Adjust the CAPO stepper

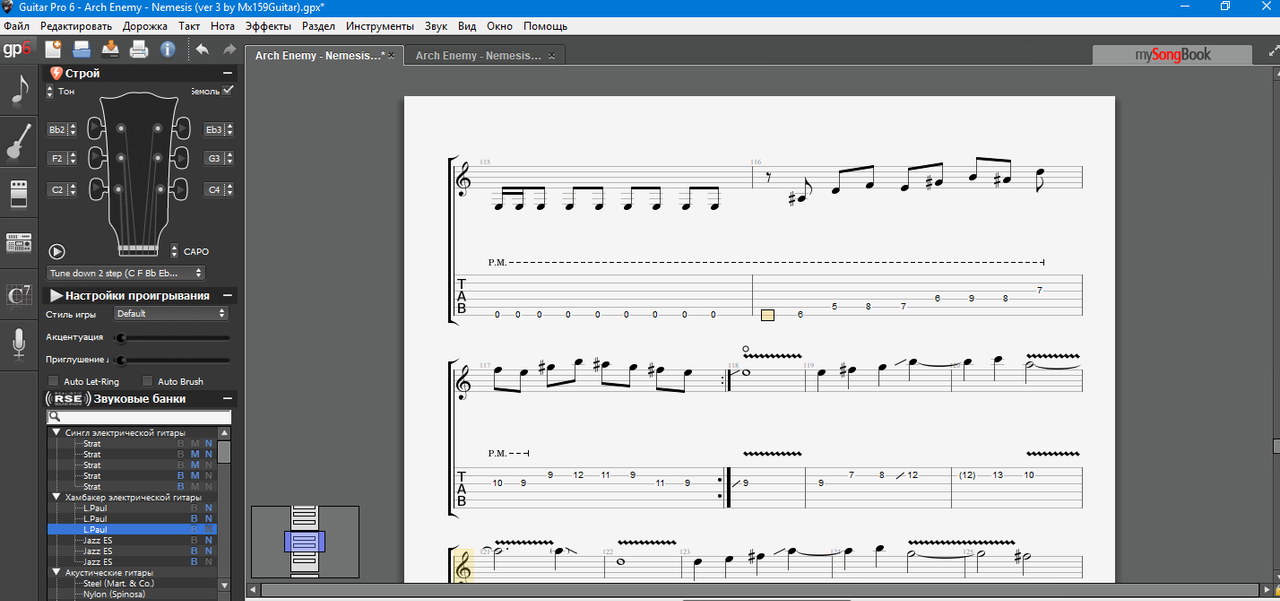coord(175,251)
